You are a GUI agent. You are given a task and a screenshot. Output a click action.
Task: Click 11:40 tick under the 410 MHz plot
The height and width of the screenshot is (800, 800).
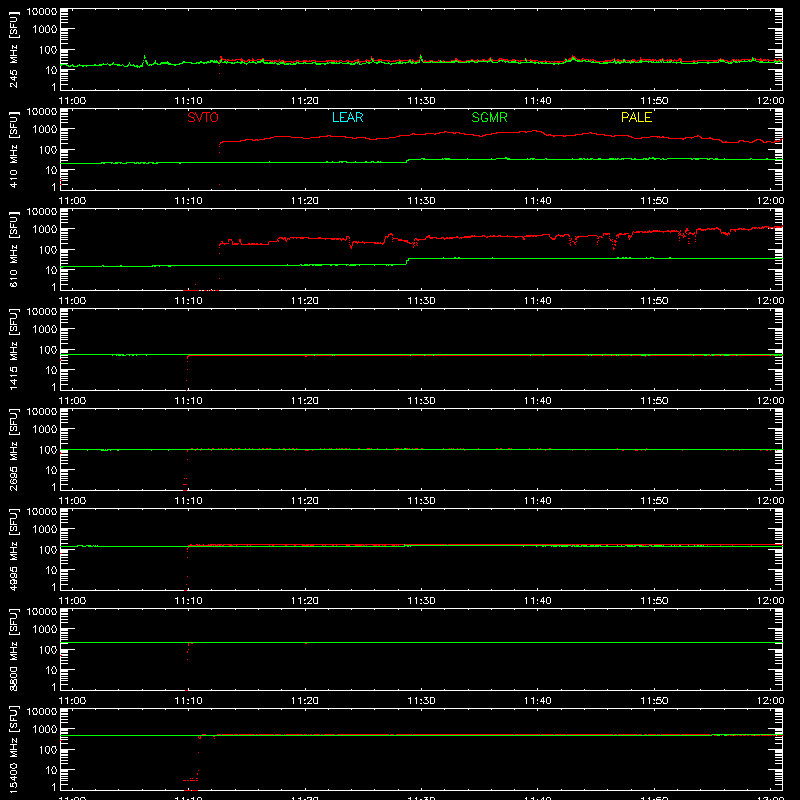[x=538, y=201]
